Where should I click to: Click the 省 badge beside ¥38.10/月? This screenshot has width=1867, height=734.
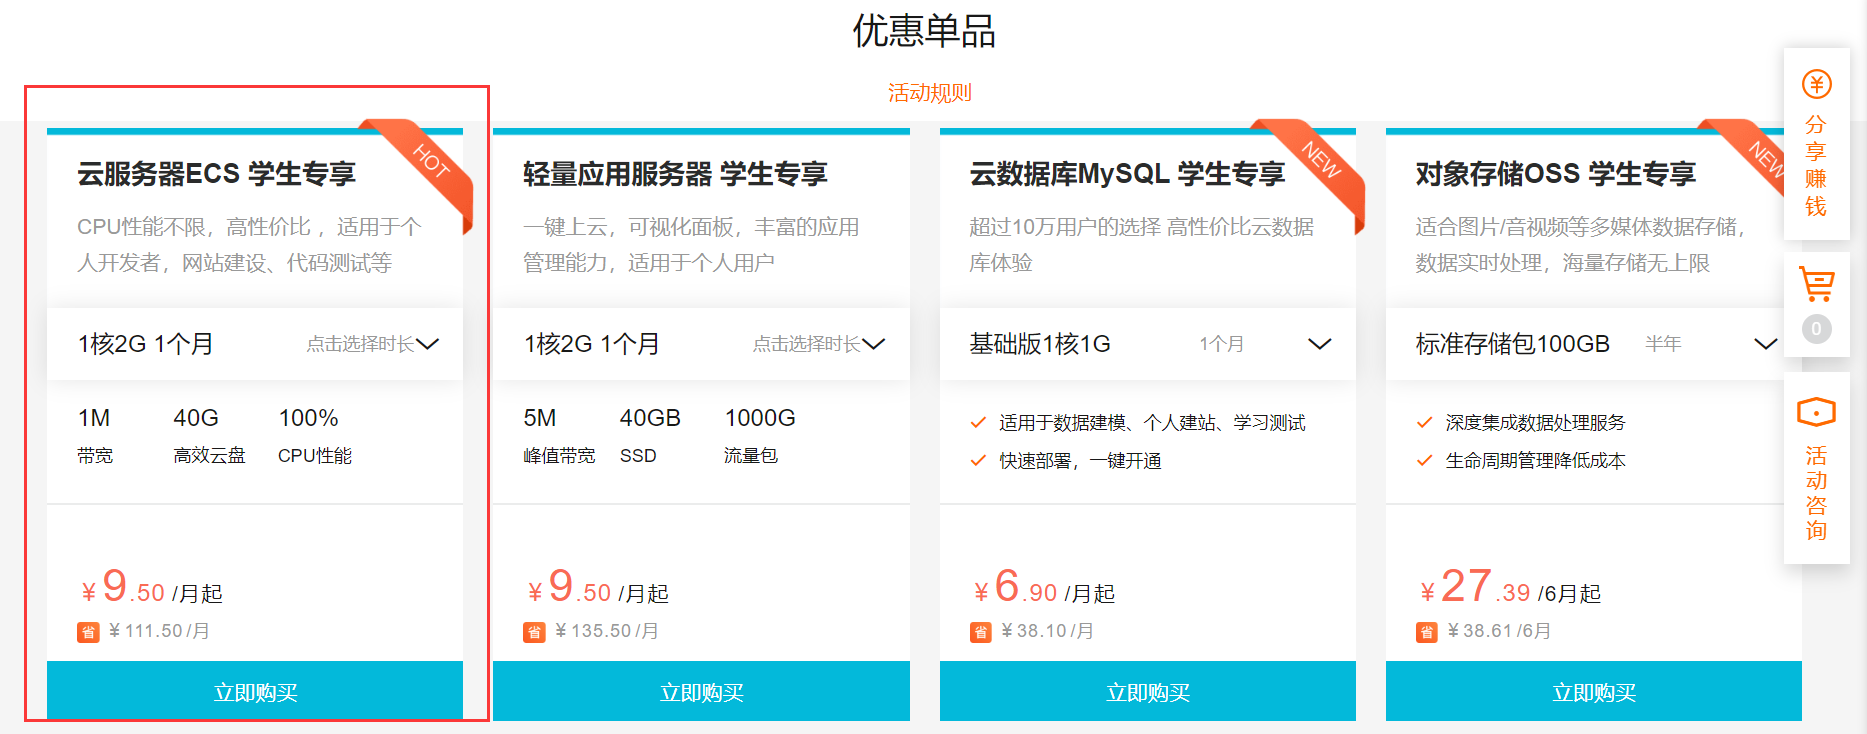[981, 632]
